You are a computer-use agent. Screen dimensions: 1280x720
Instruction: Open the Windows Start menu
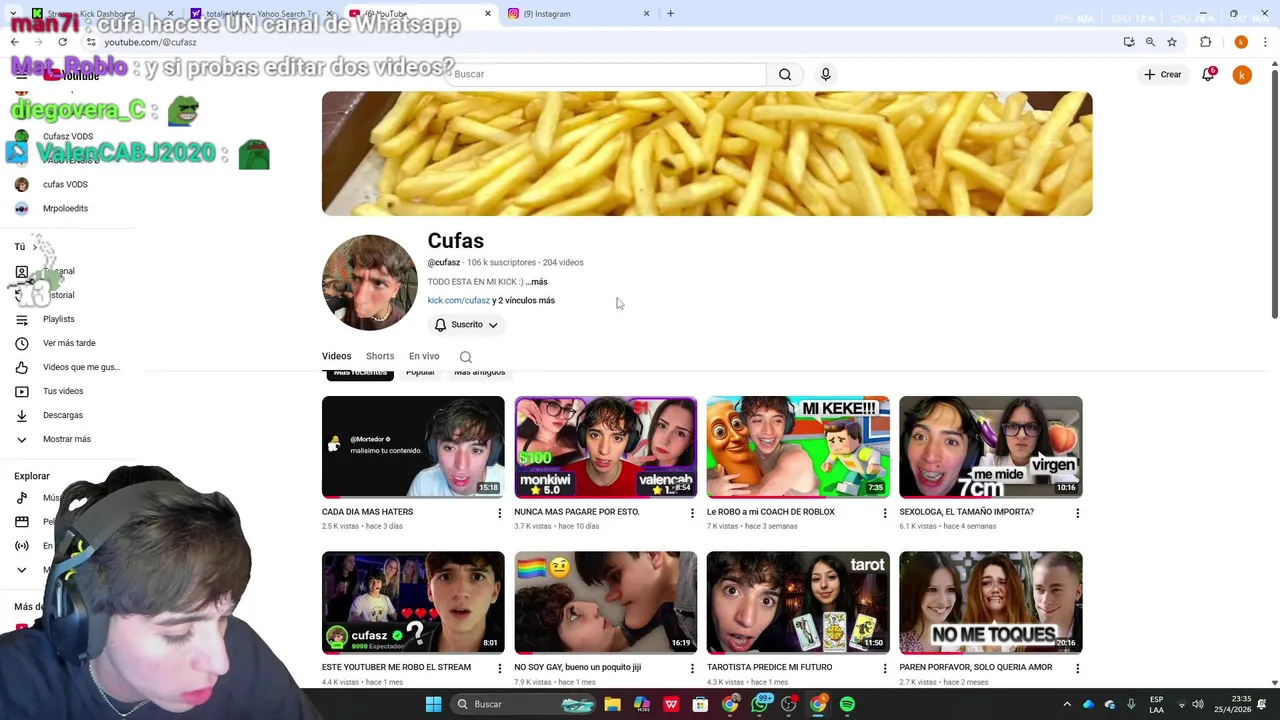[433, 704]
